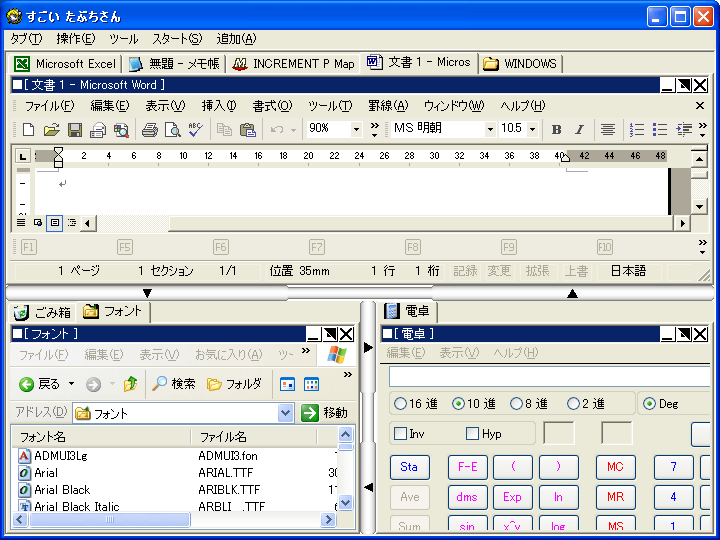Screen dimensions: 720x540
Task: Enable the Inv checkbox in calculator
Action: tap(400, 433)
